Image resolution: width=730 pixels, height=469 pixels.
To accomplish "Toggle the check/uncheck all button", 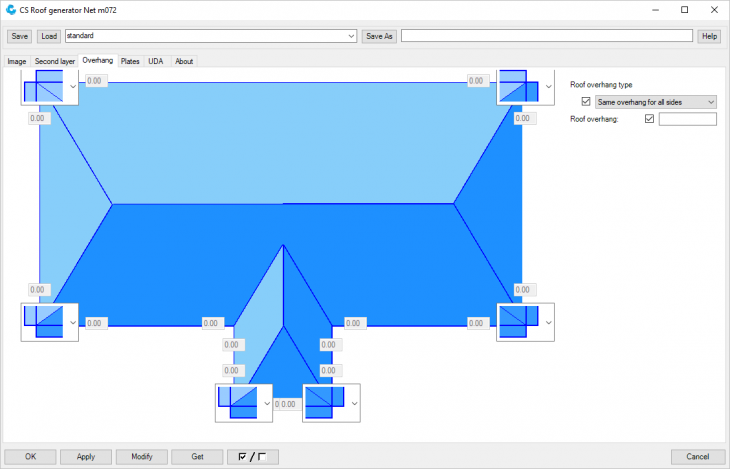I will [x=252, y=456].
